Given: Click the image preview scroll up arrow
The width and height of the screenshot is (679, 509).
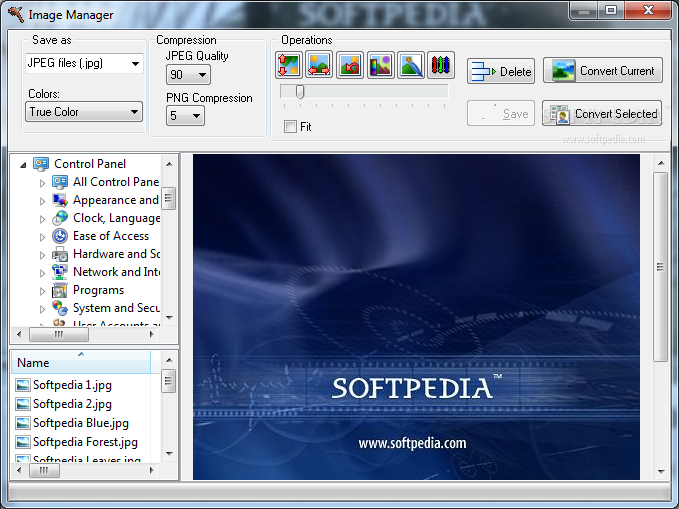Looking at the screenshot, I should (661, 163).
